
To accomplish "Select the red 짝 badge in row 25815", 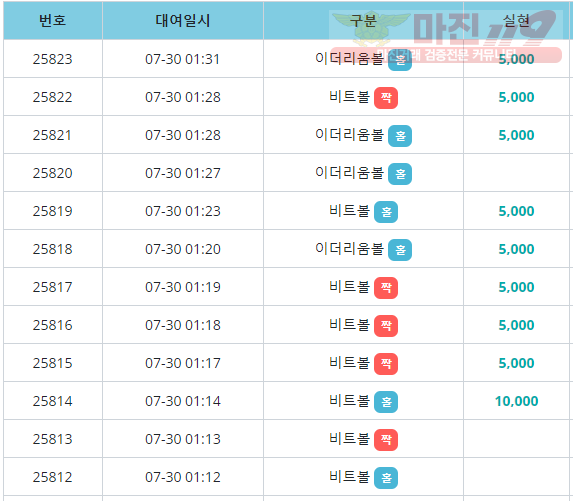I will point(386,364).
